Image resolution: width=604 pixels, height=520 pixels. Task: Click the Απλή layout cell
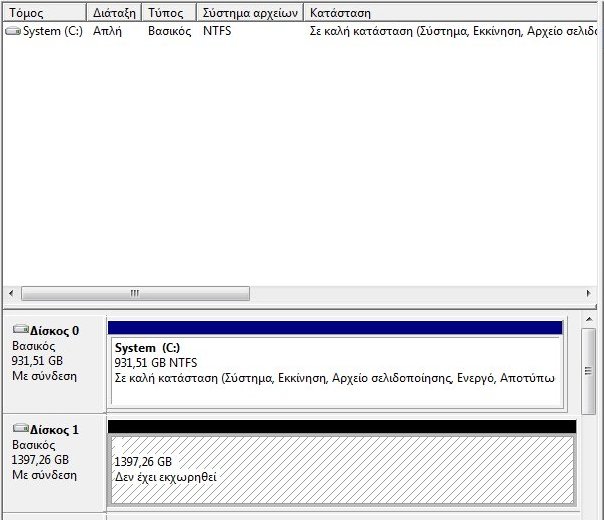pyautogui.click(x=107, y=31)
